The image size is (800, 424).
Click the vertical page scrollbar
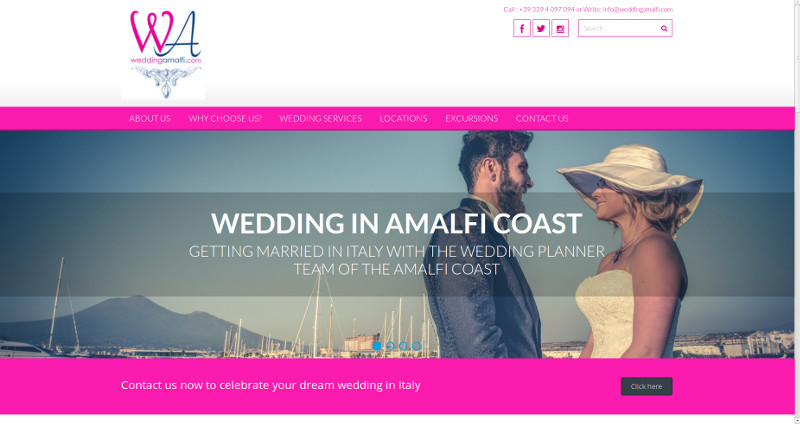[797, 212]
